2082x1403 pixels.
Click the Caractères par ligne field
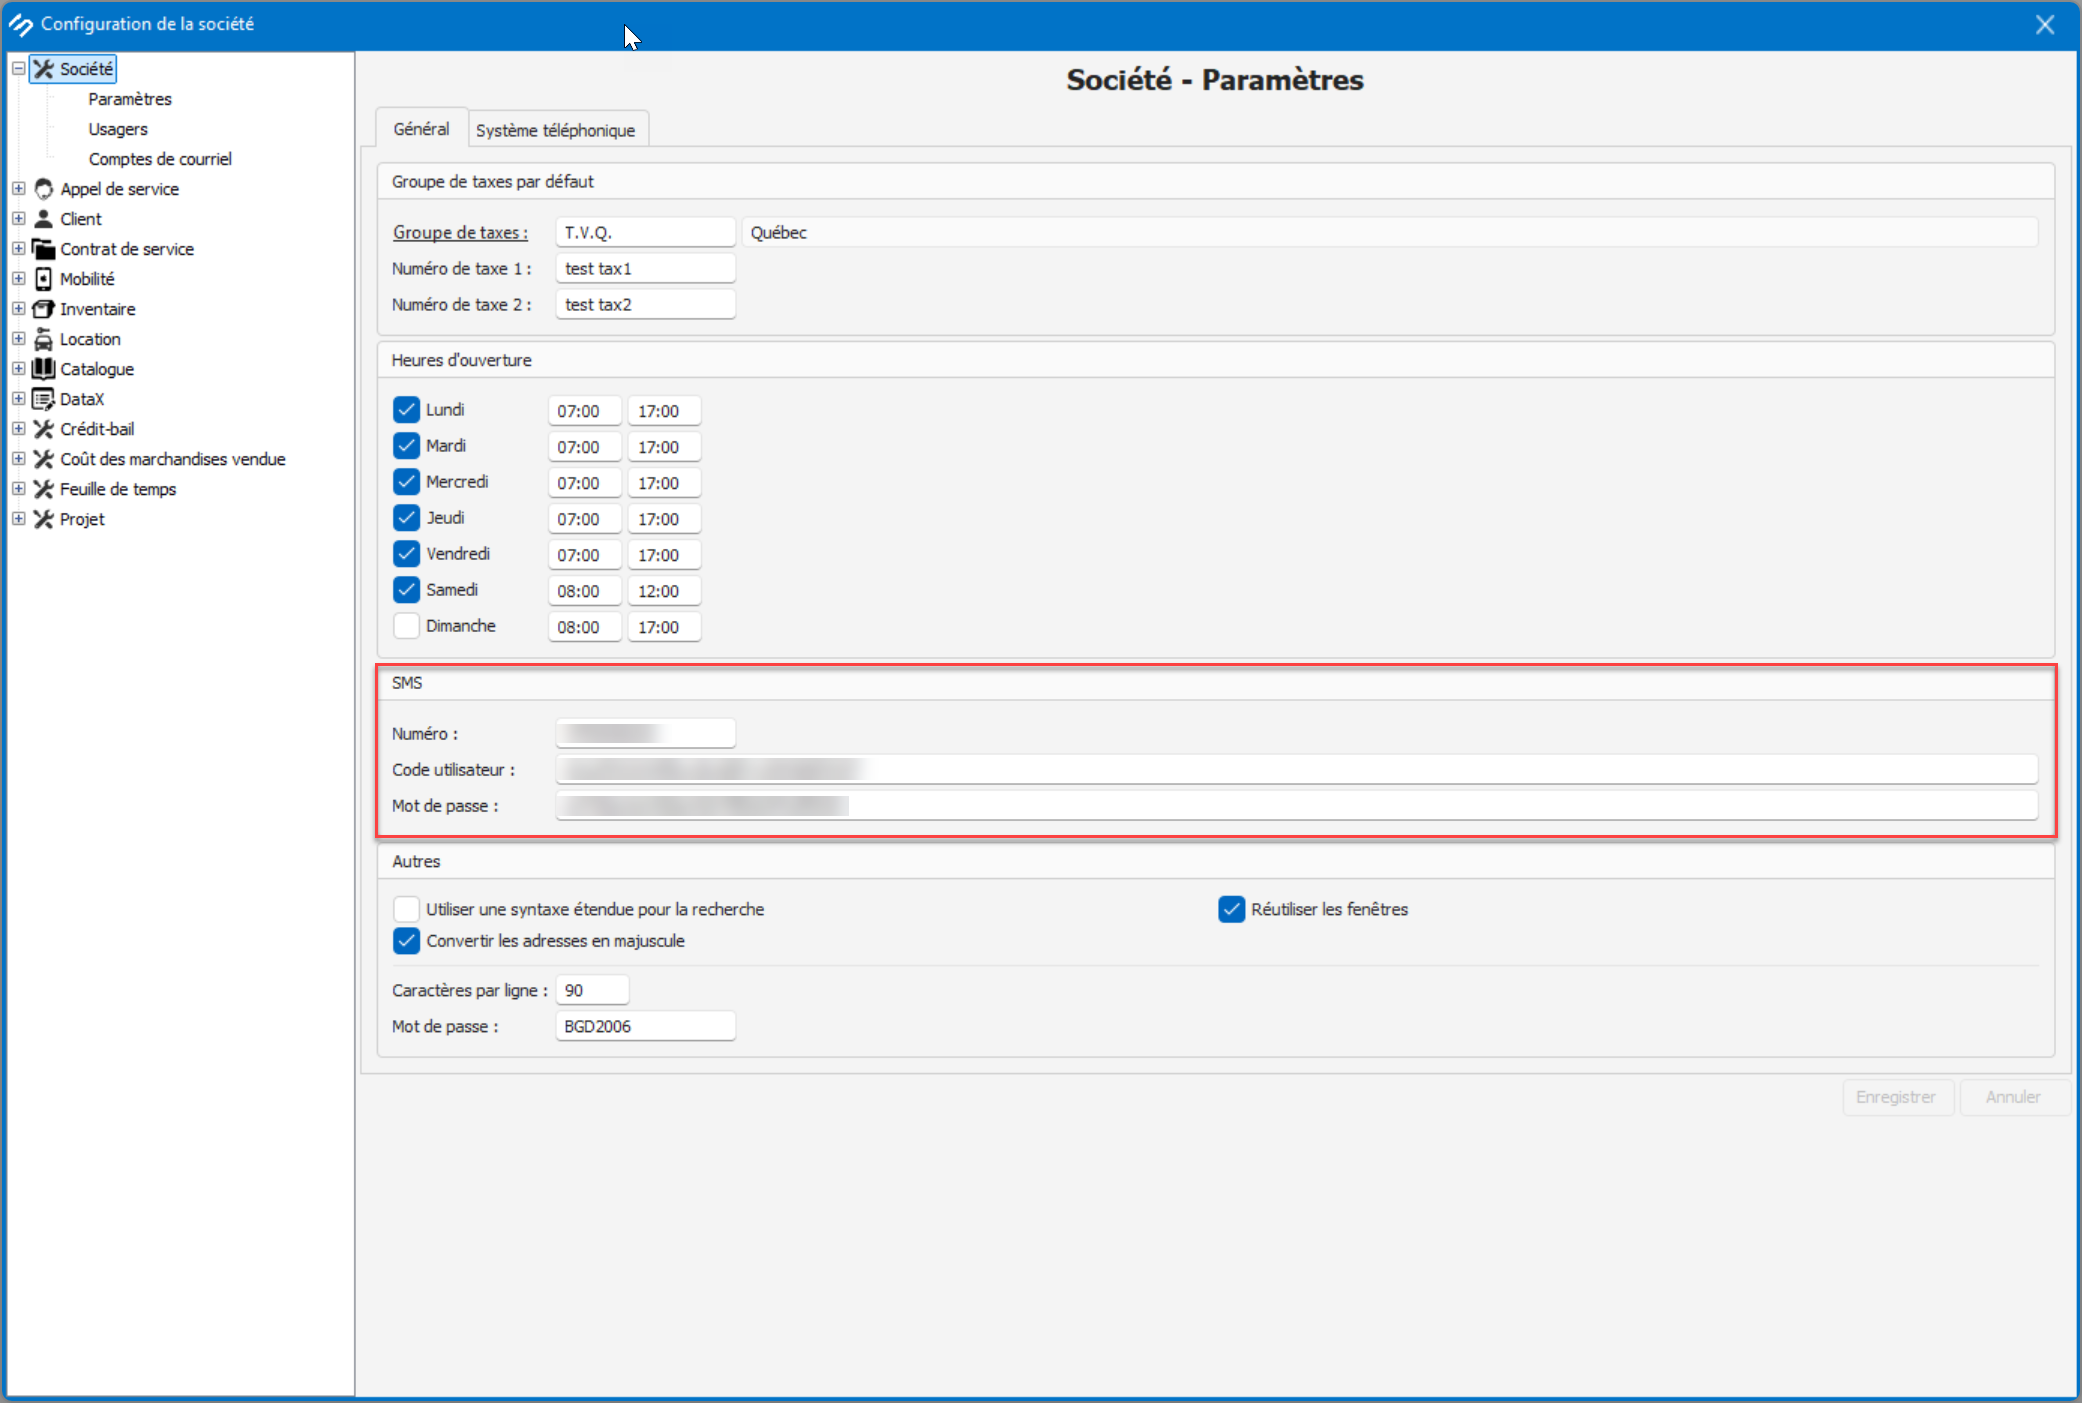coord(592,990)
